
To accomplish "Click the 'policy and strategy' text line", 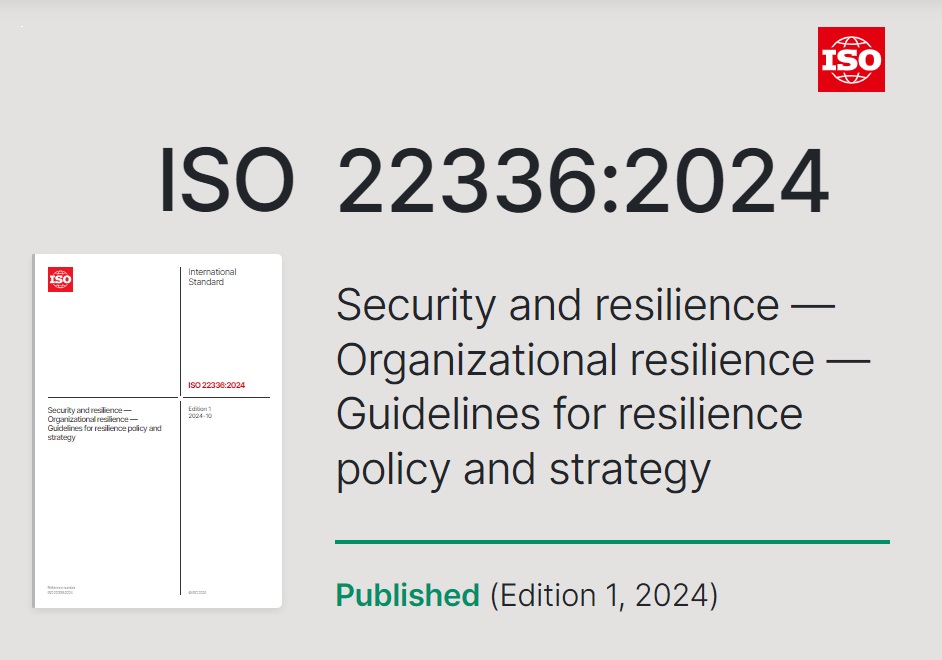I will coord(523,470).
